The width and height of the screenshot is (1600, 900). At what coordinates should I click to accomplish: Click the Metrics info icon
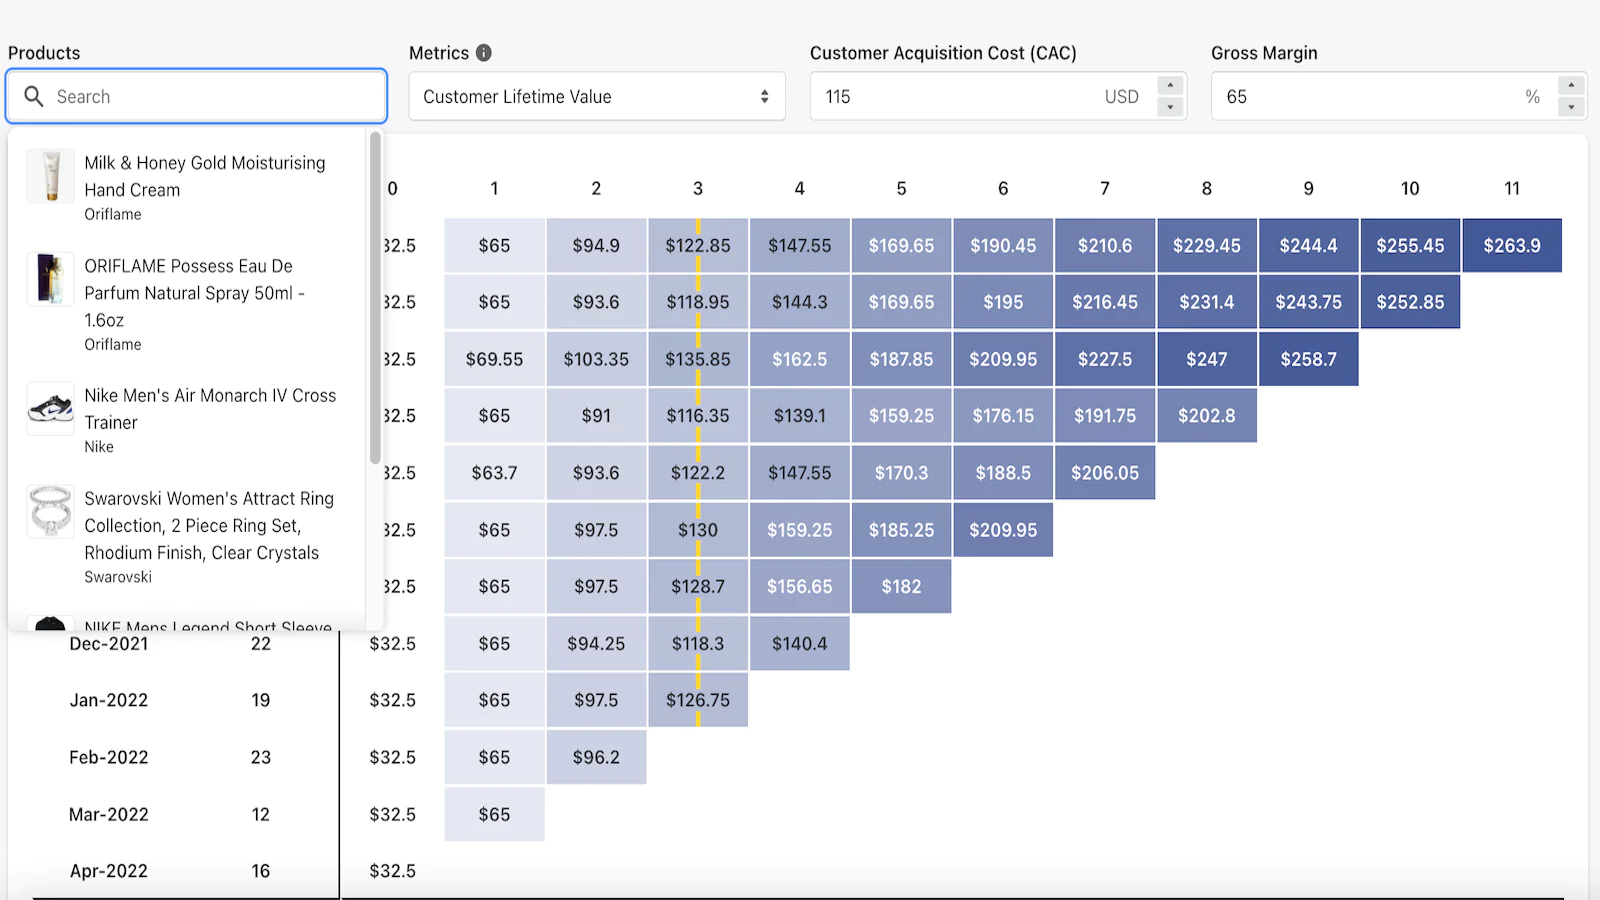tap(484, 53)
